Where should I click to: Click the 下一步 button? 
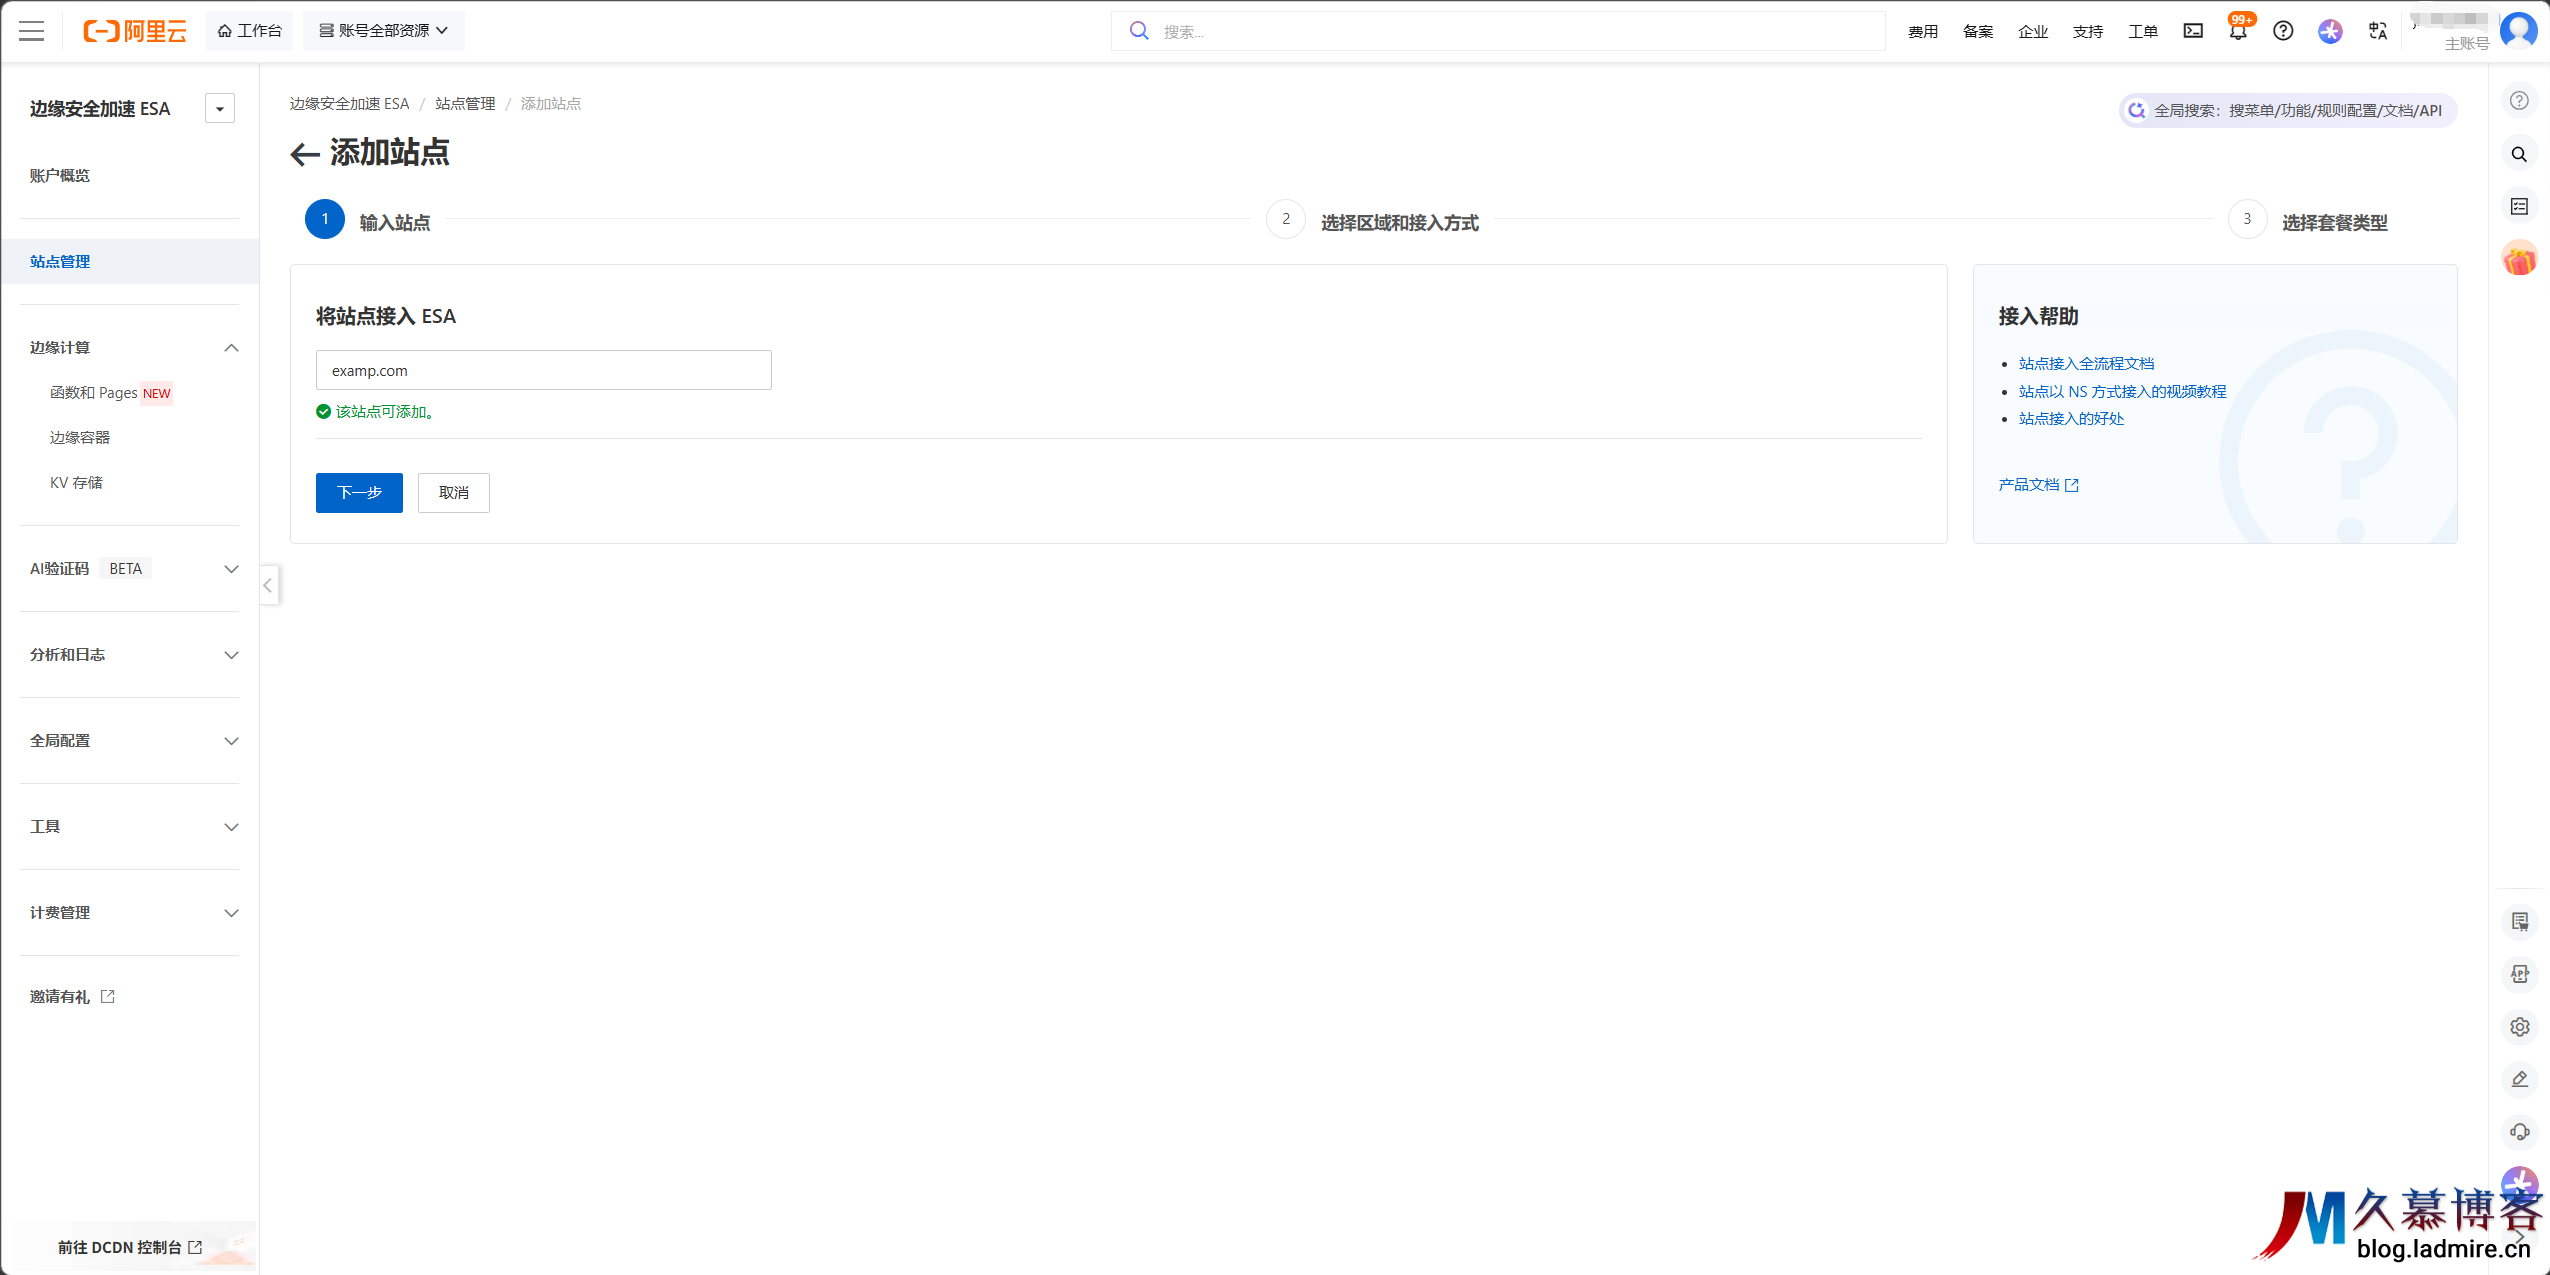(x=359, y=492)
